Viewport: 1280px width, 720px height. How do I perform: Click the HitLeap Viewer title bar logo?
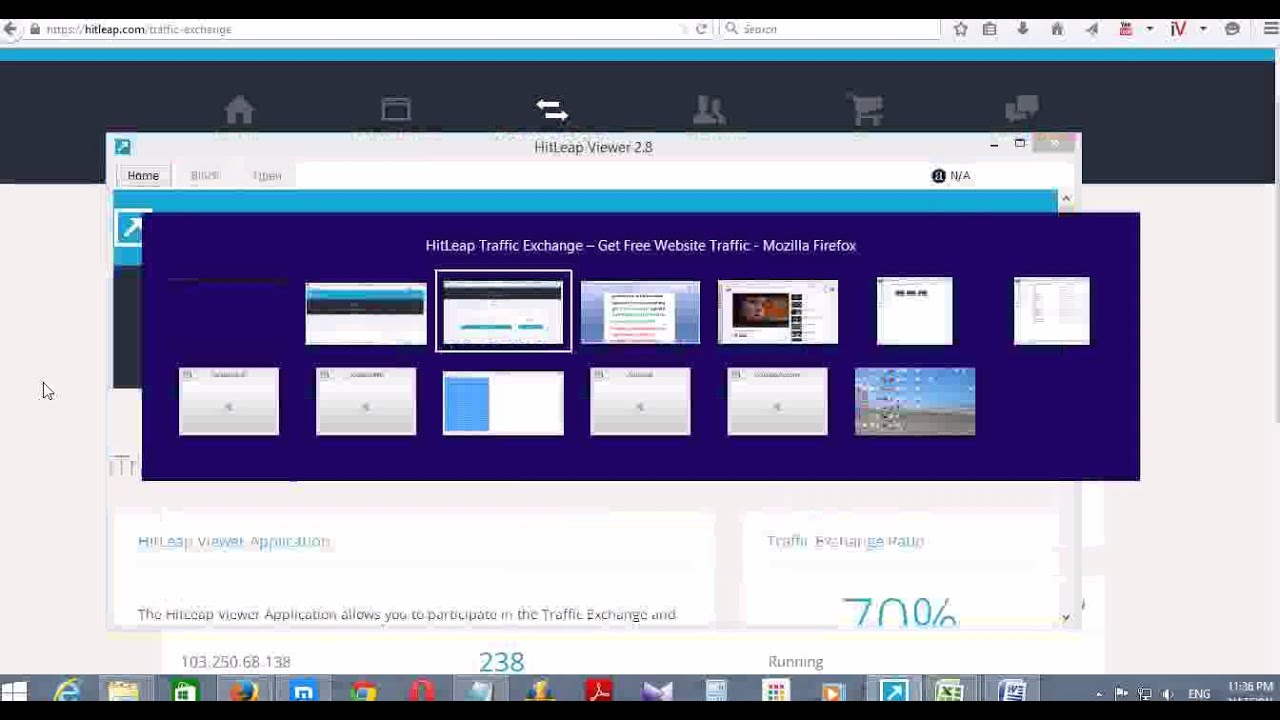[x=123, y=147]
